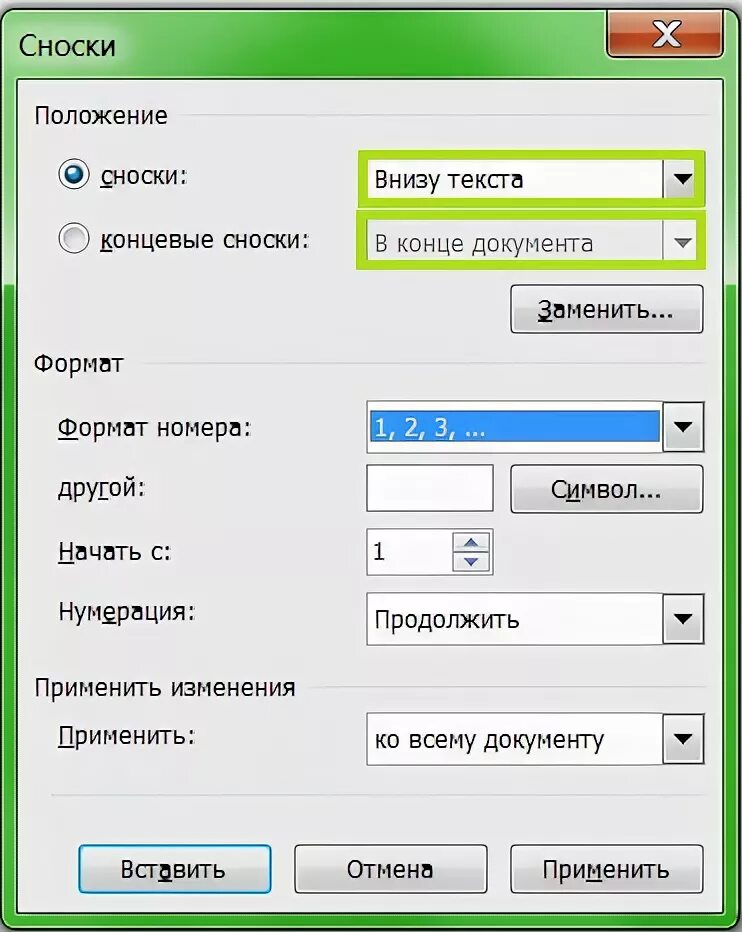Open the Применить scope dropdown

682,740
